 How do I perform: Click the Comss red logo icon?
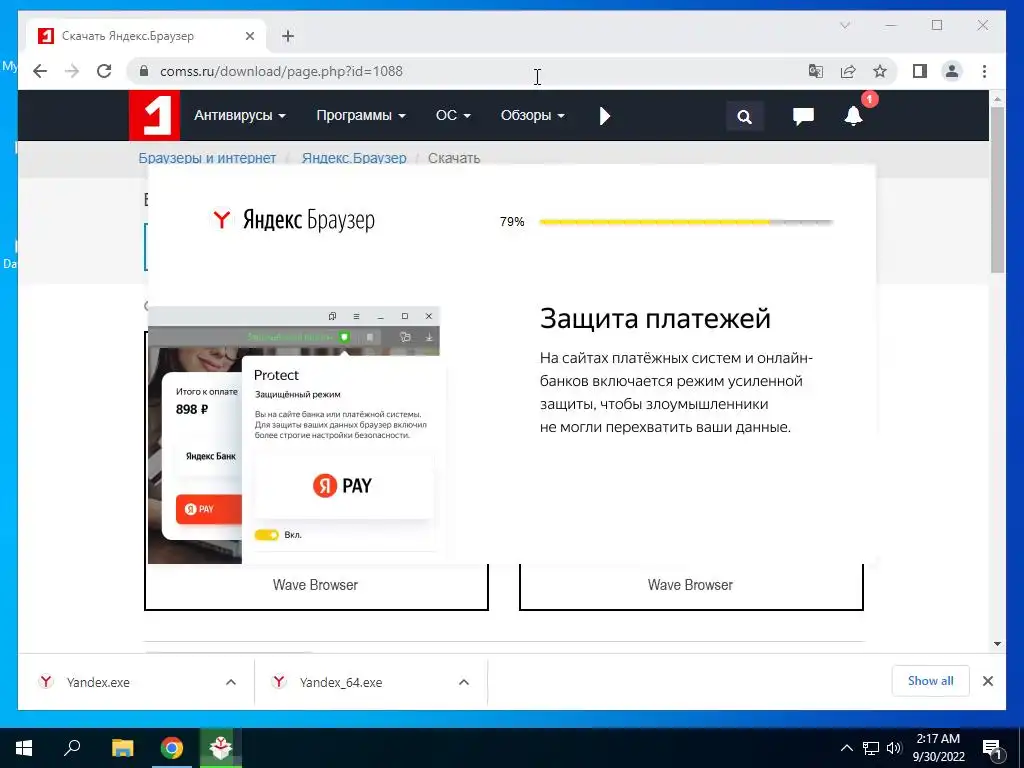click(x=154, y=116)
